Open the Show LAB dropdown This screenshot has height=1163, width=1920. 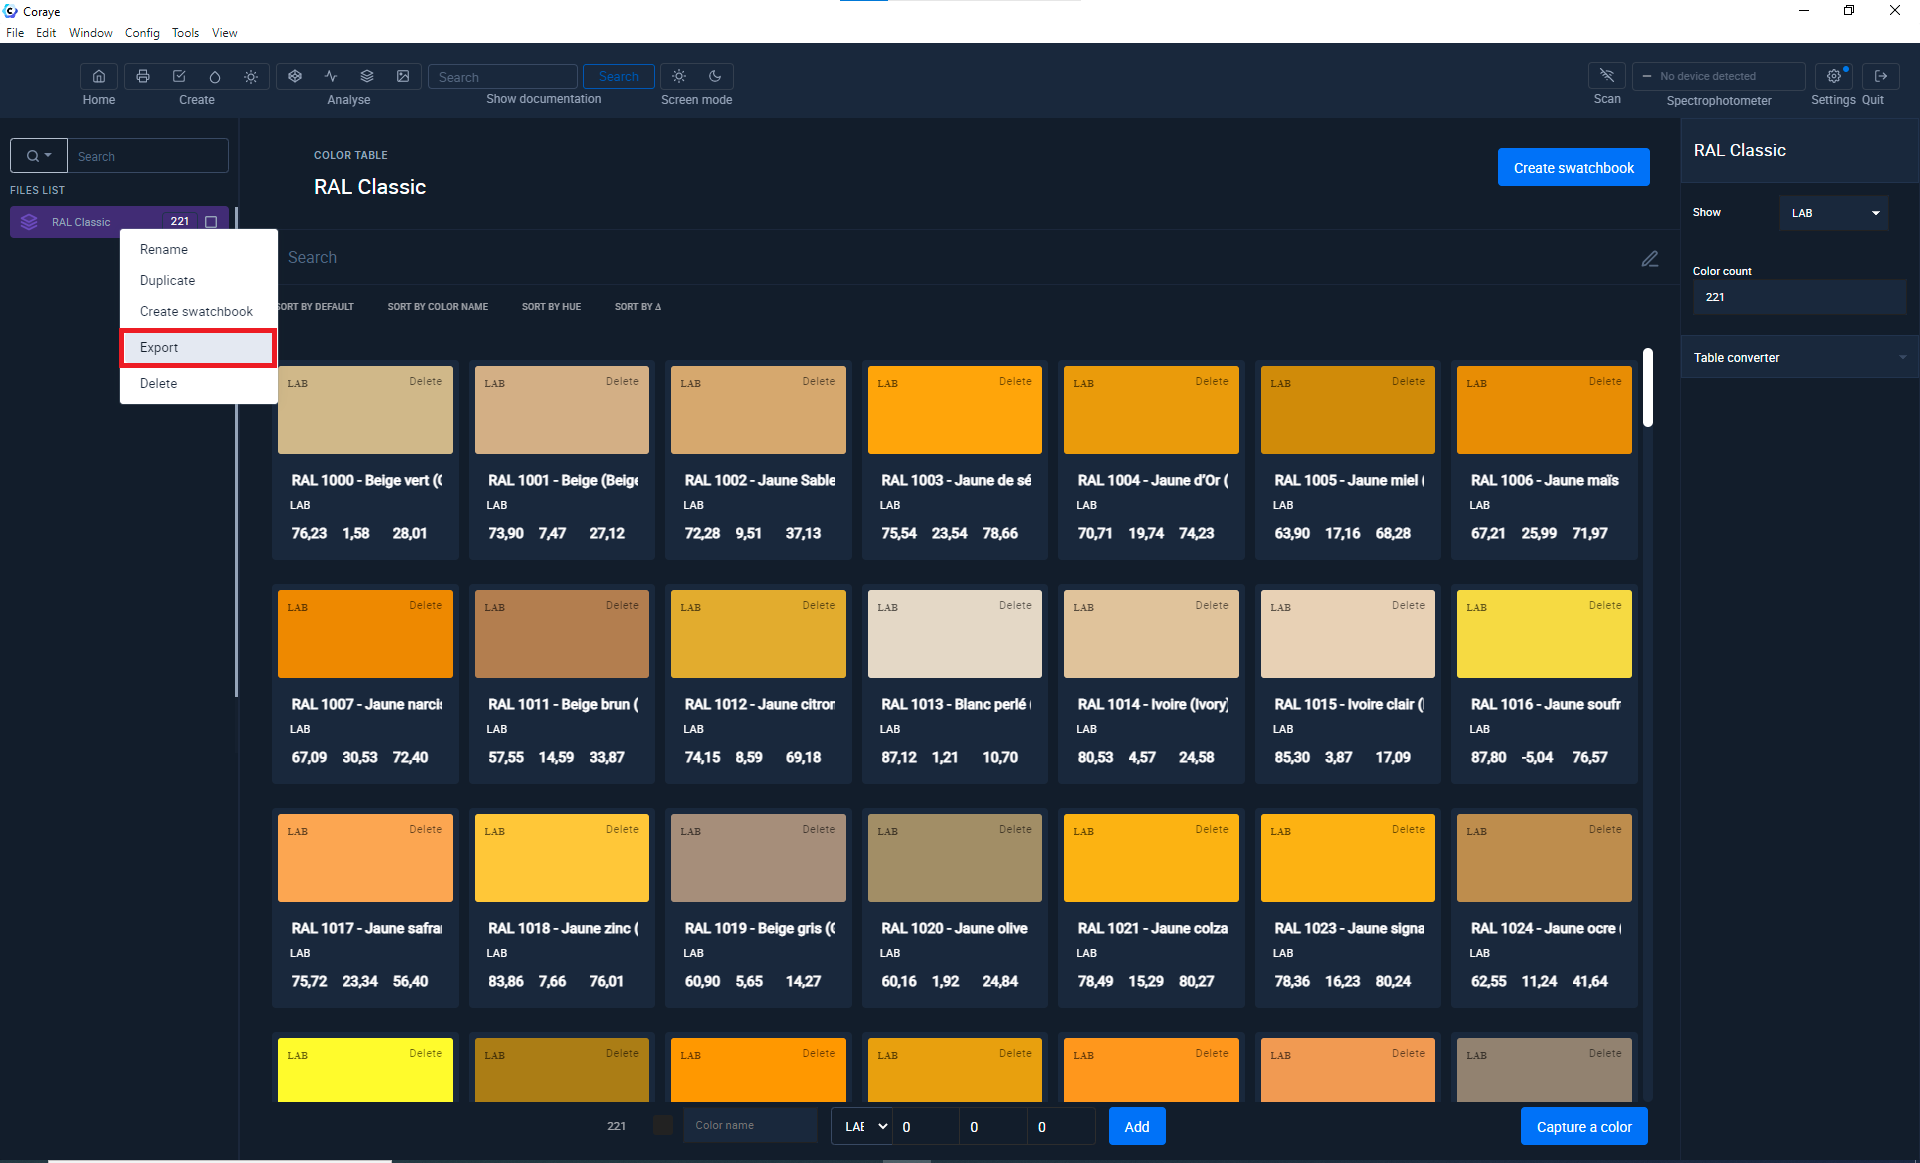1834,213
